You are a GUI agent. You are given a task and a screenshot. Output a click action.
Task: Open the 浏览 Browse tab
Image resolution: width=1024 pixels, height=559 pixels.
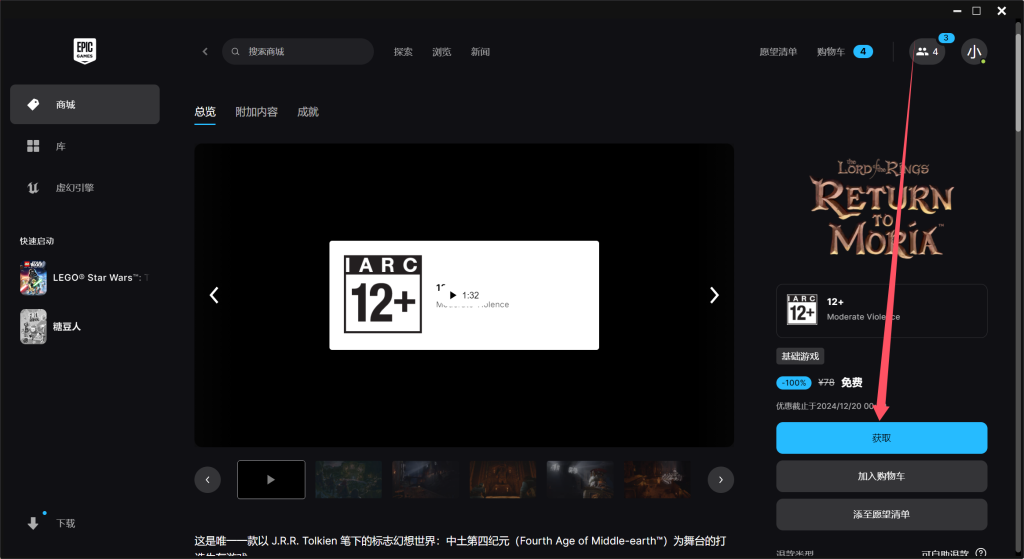click(441, 52)
